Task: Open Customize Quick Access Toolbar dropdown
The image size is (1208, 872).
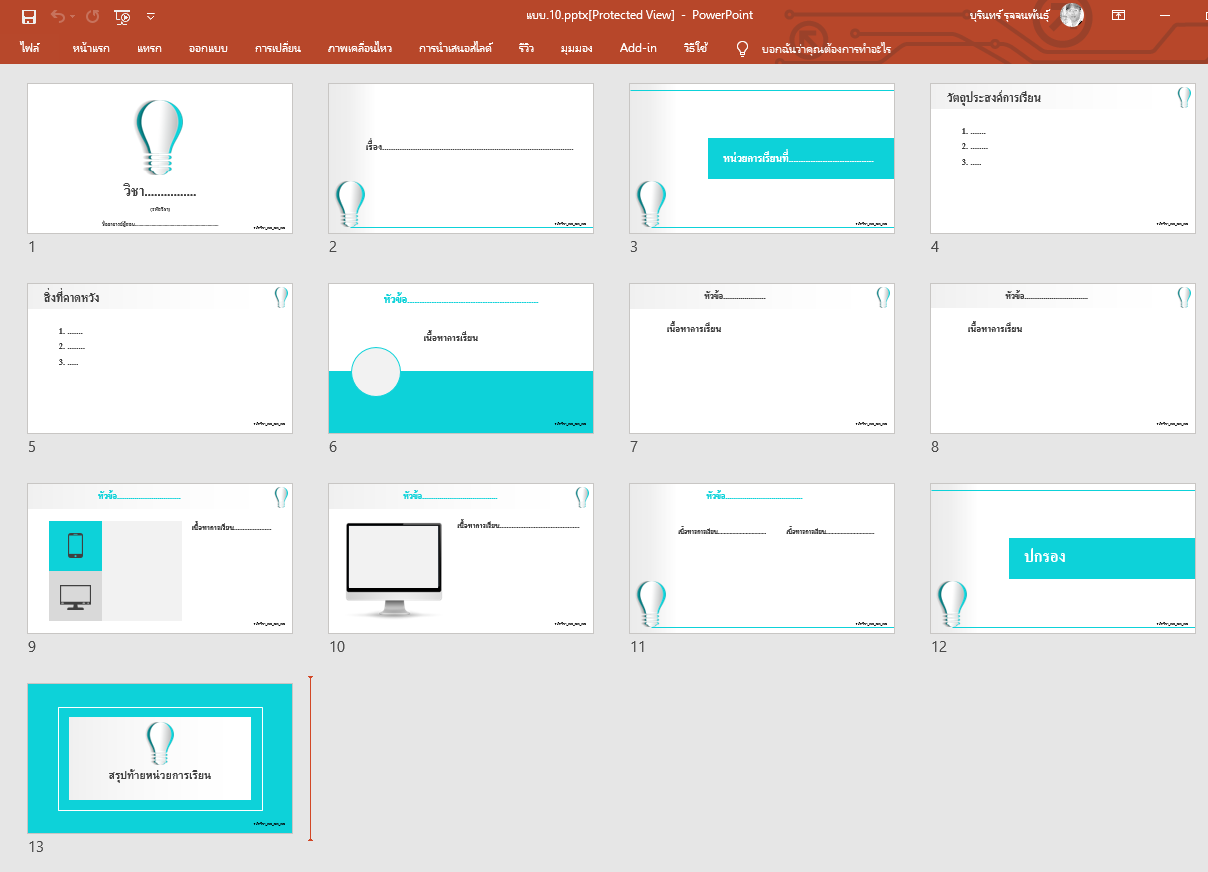Action: 151,16
